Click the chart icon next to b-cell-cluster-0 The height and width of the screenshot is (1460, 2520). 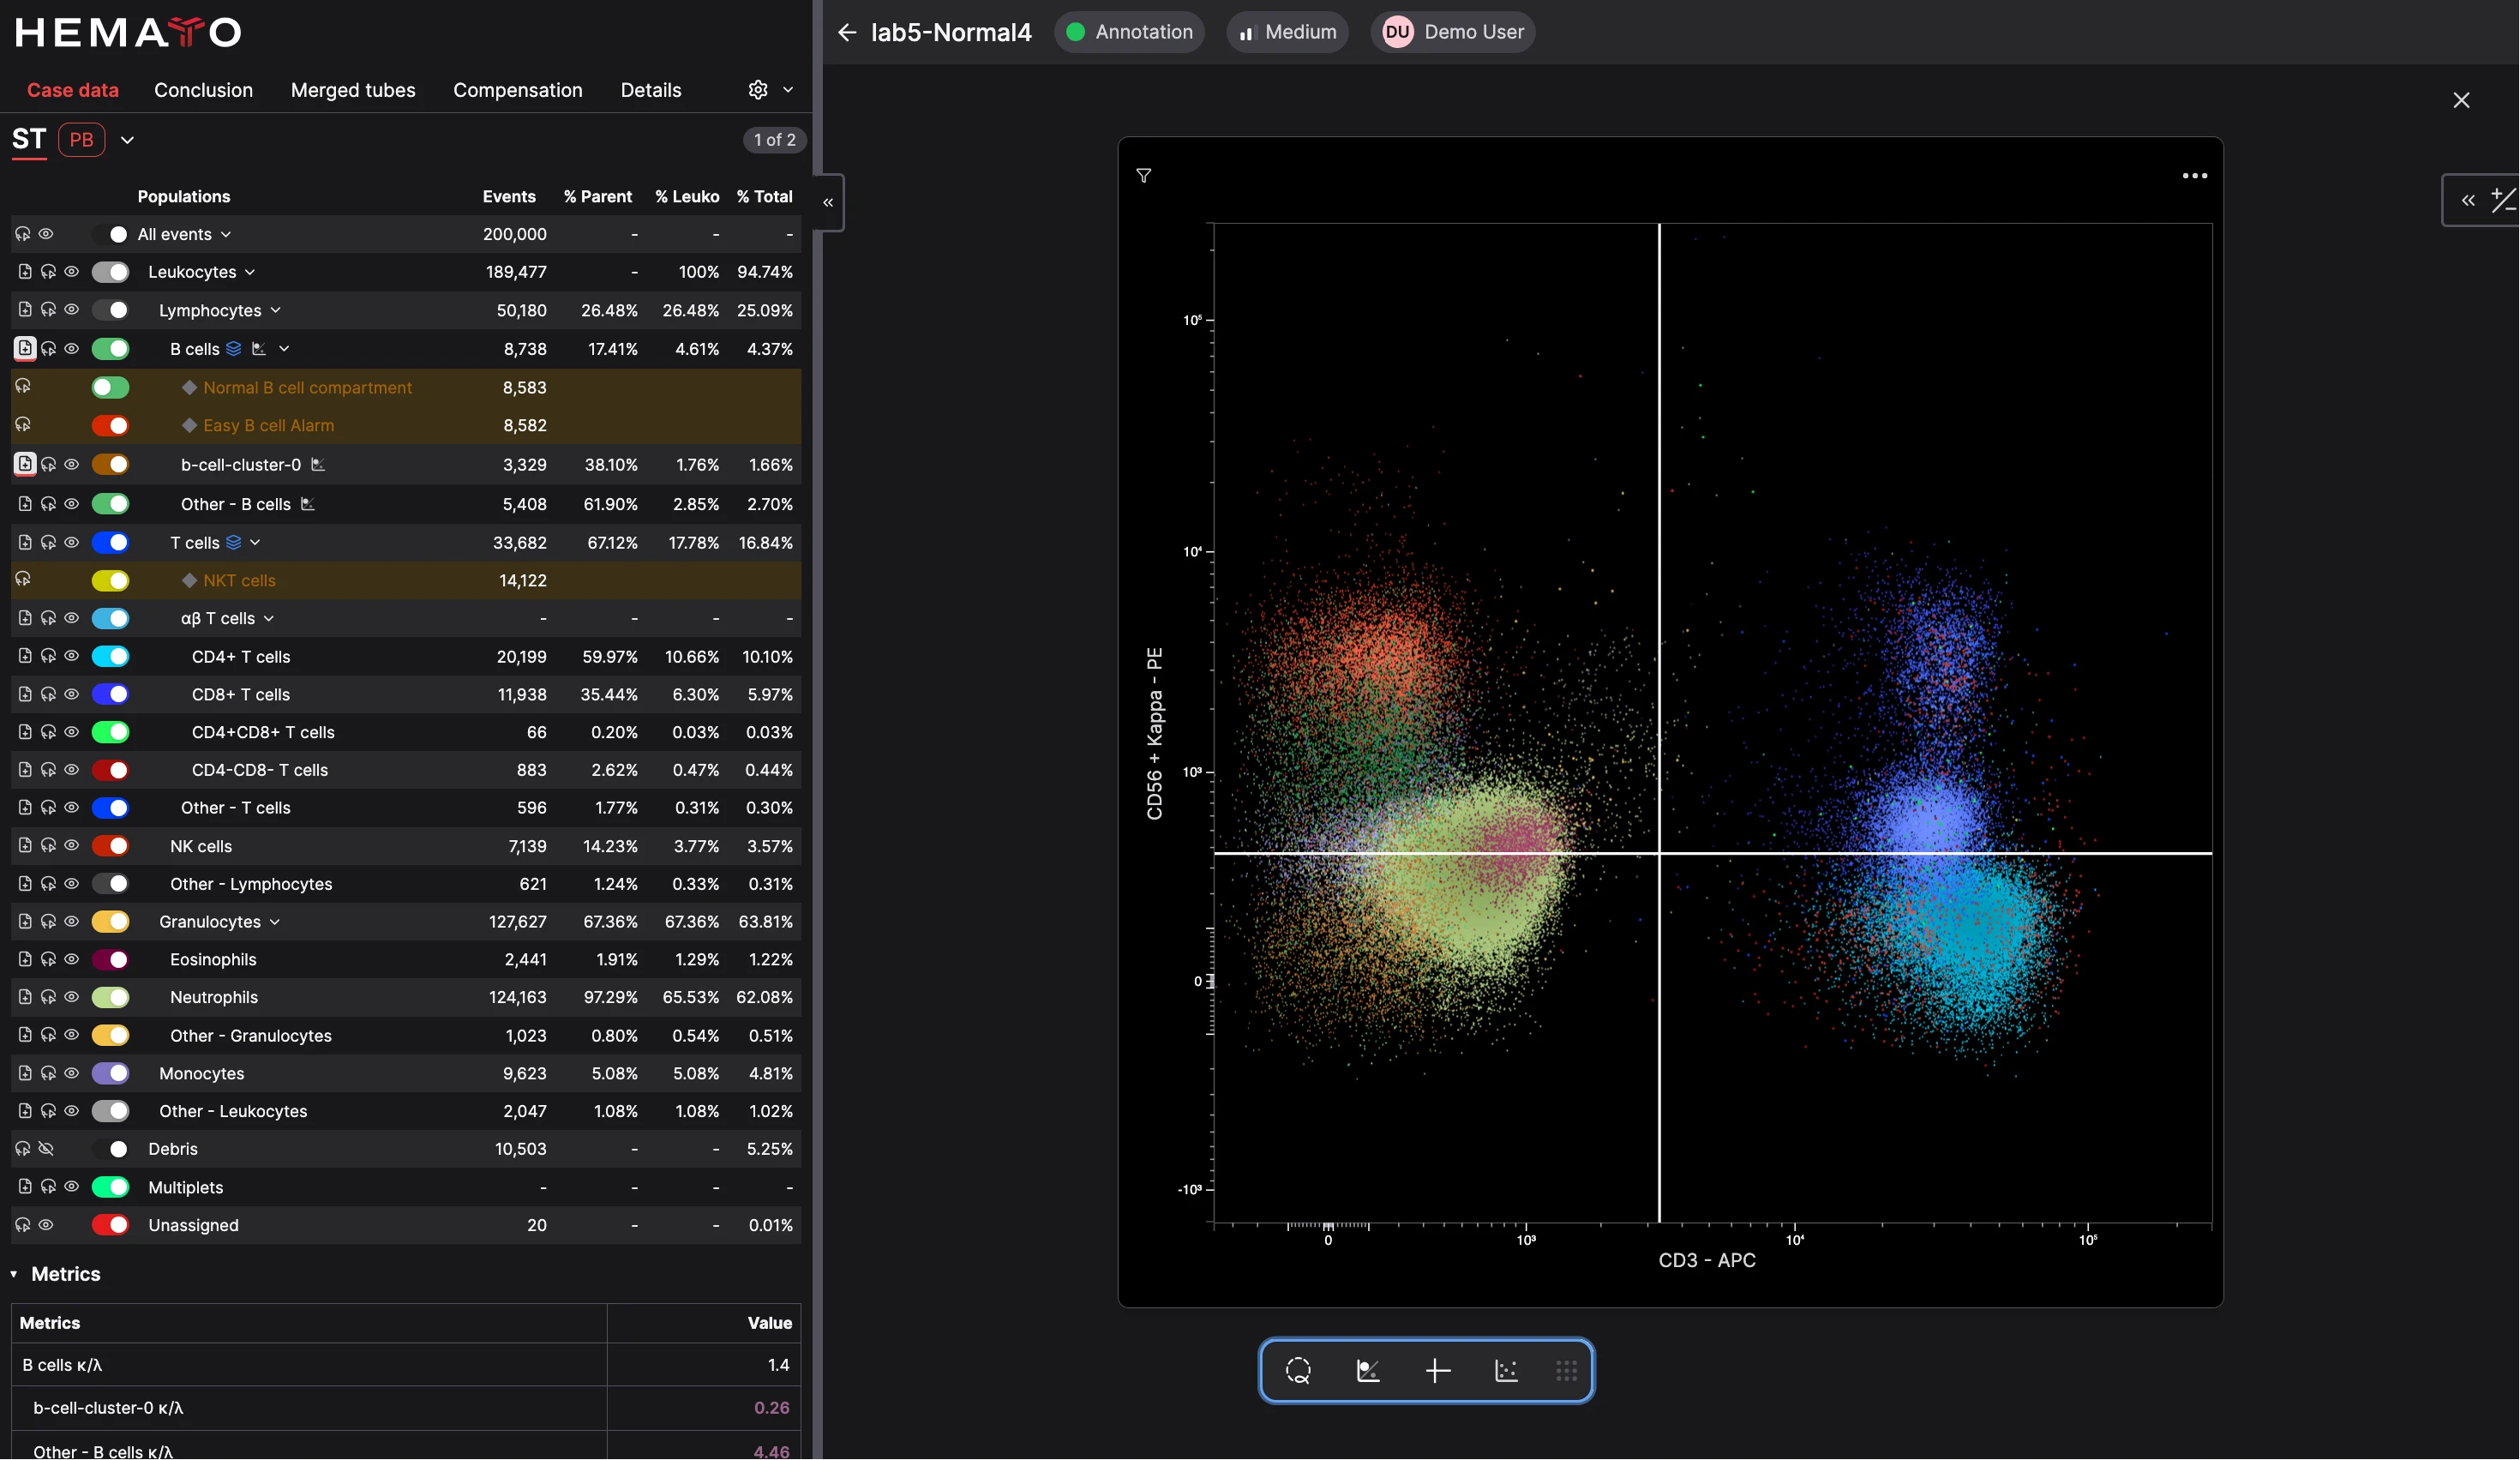click(x=318, y=465)
